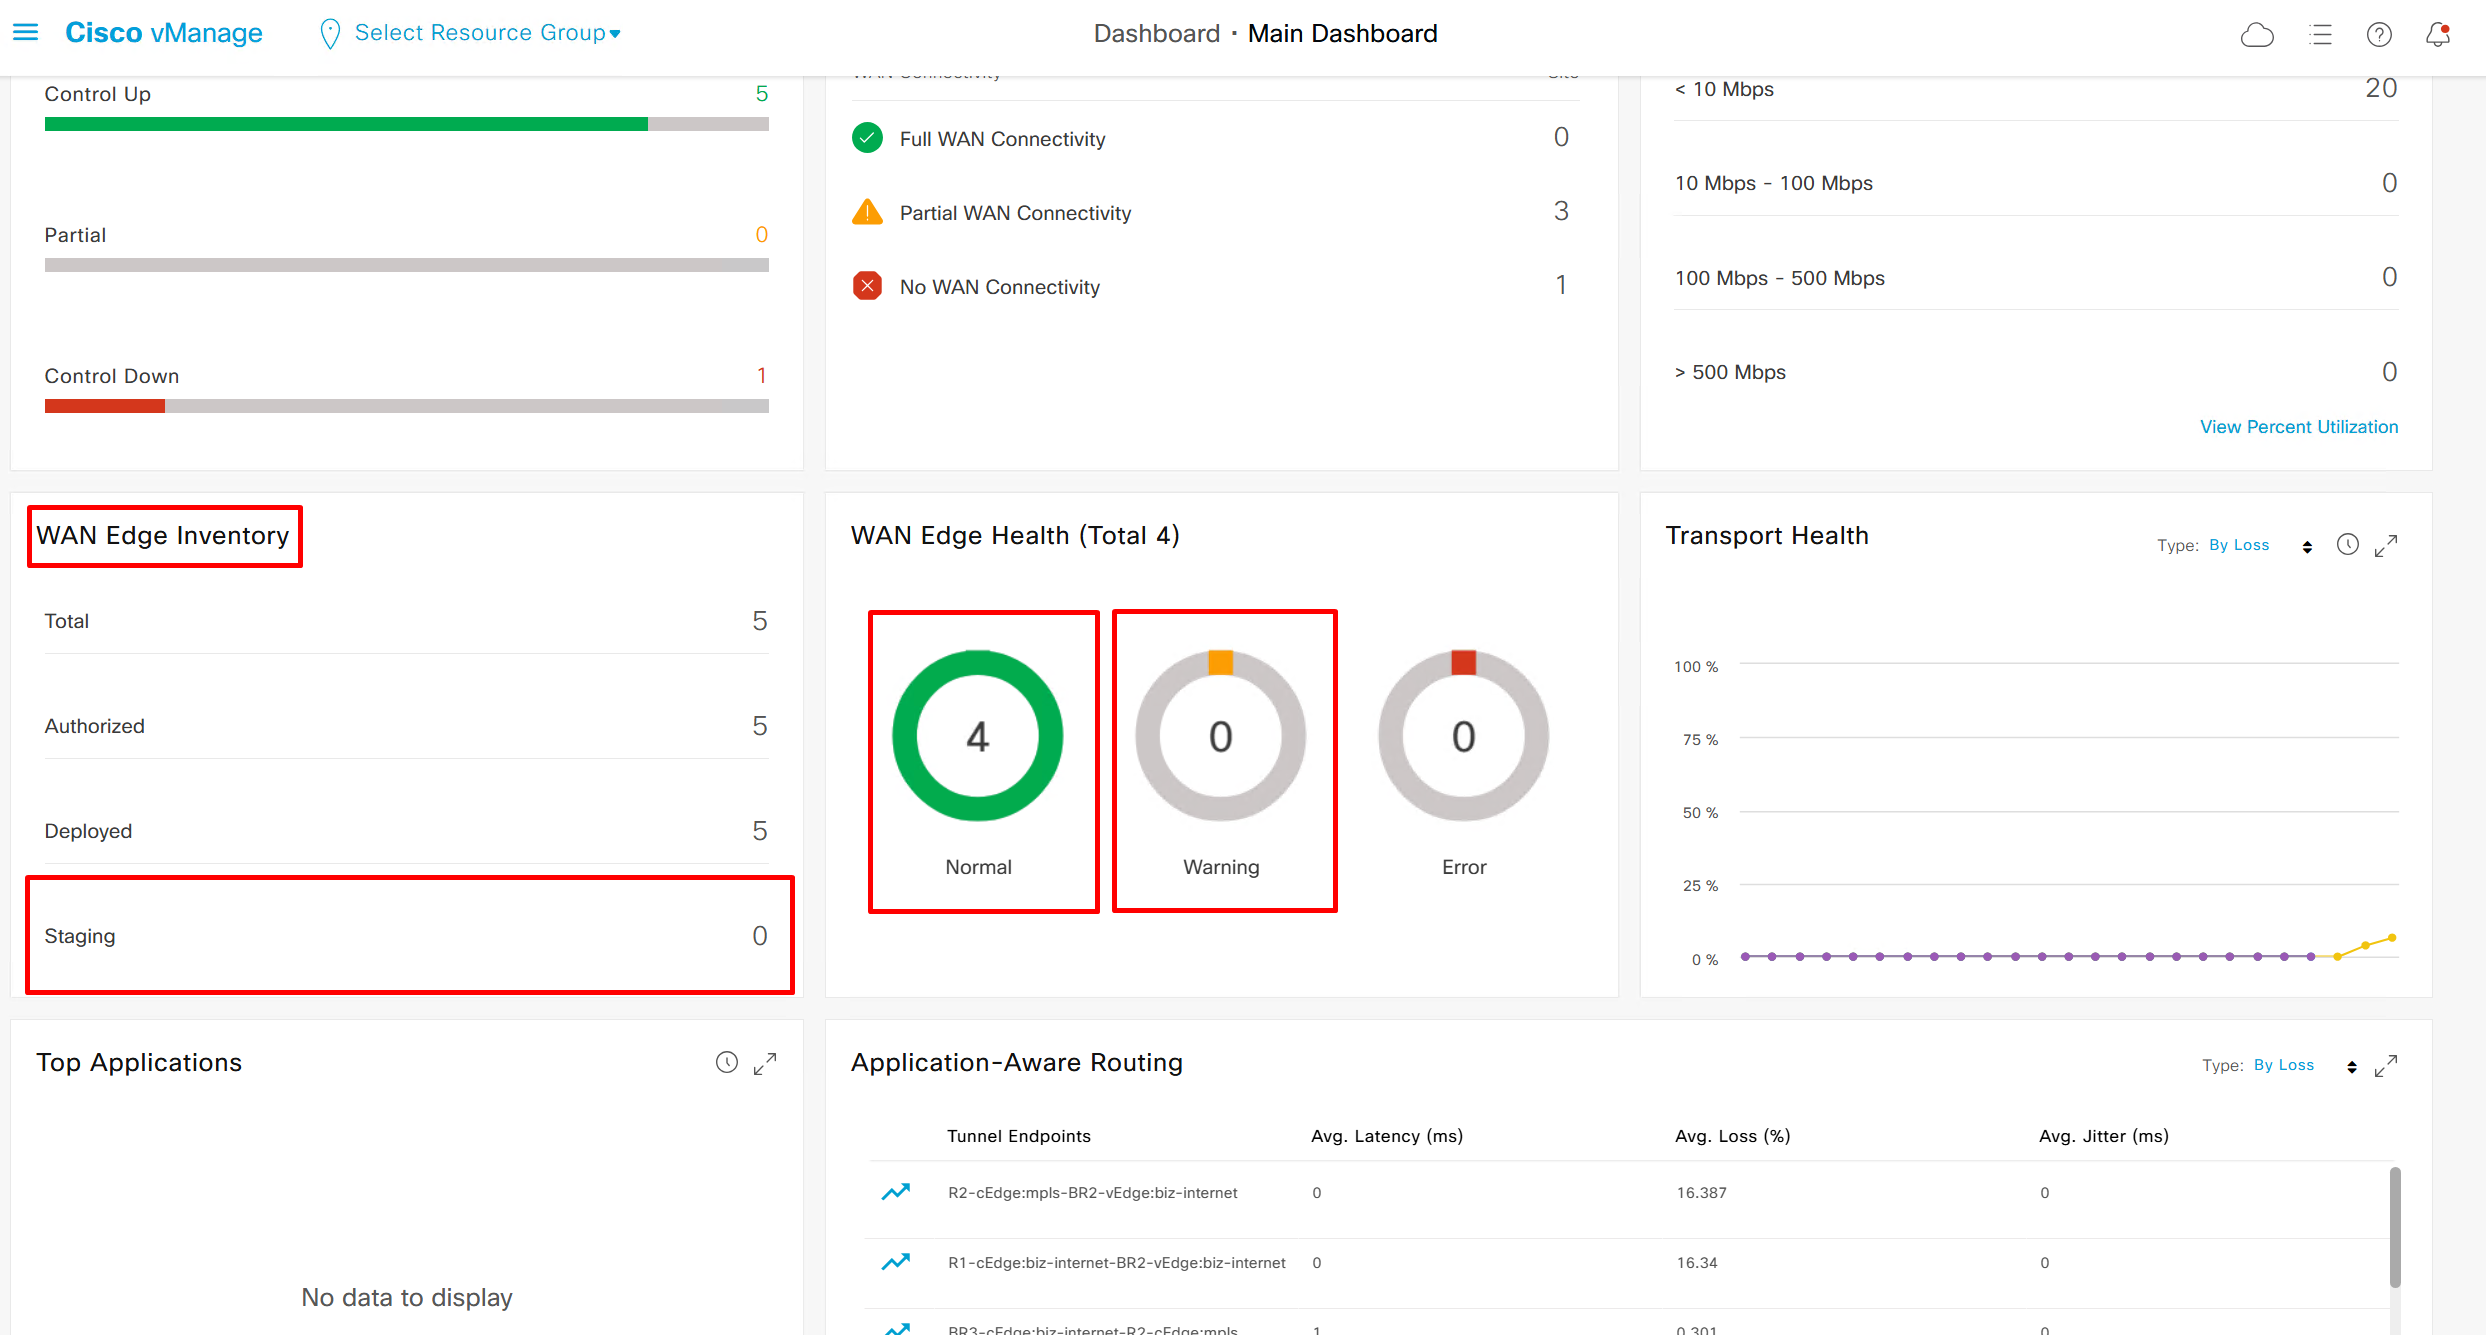
Task: Click the help question mark icon
Action: [2379, 35]
